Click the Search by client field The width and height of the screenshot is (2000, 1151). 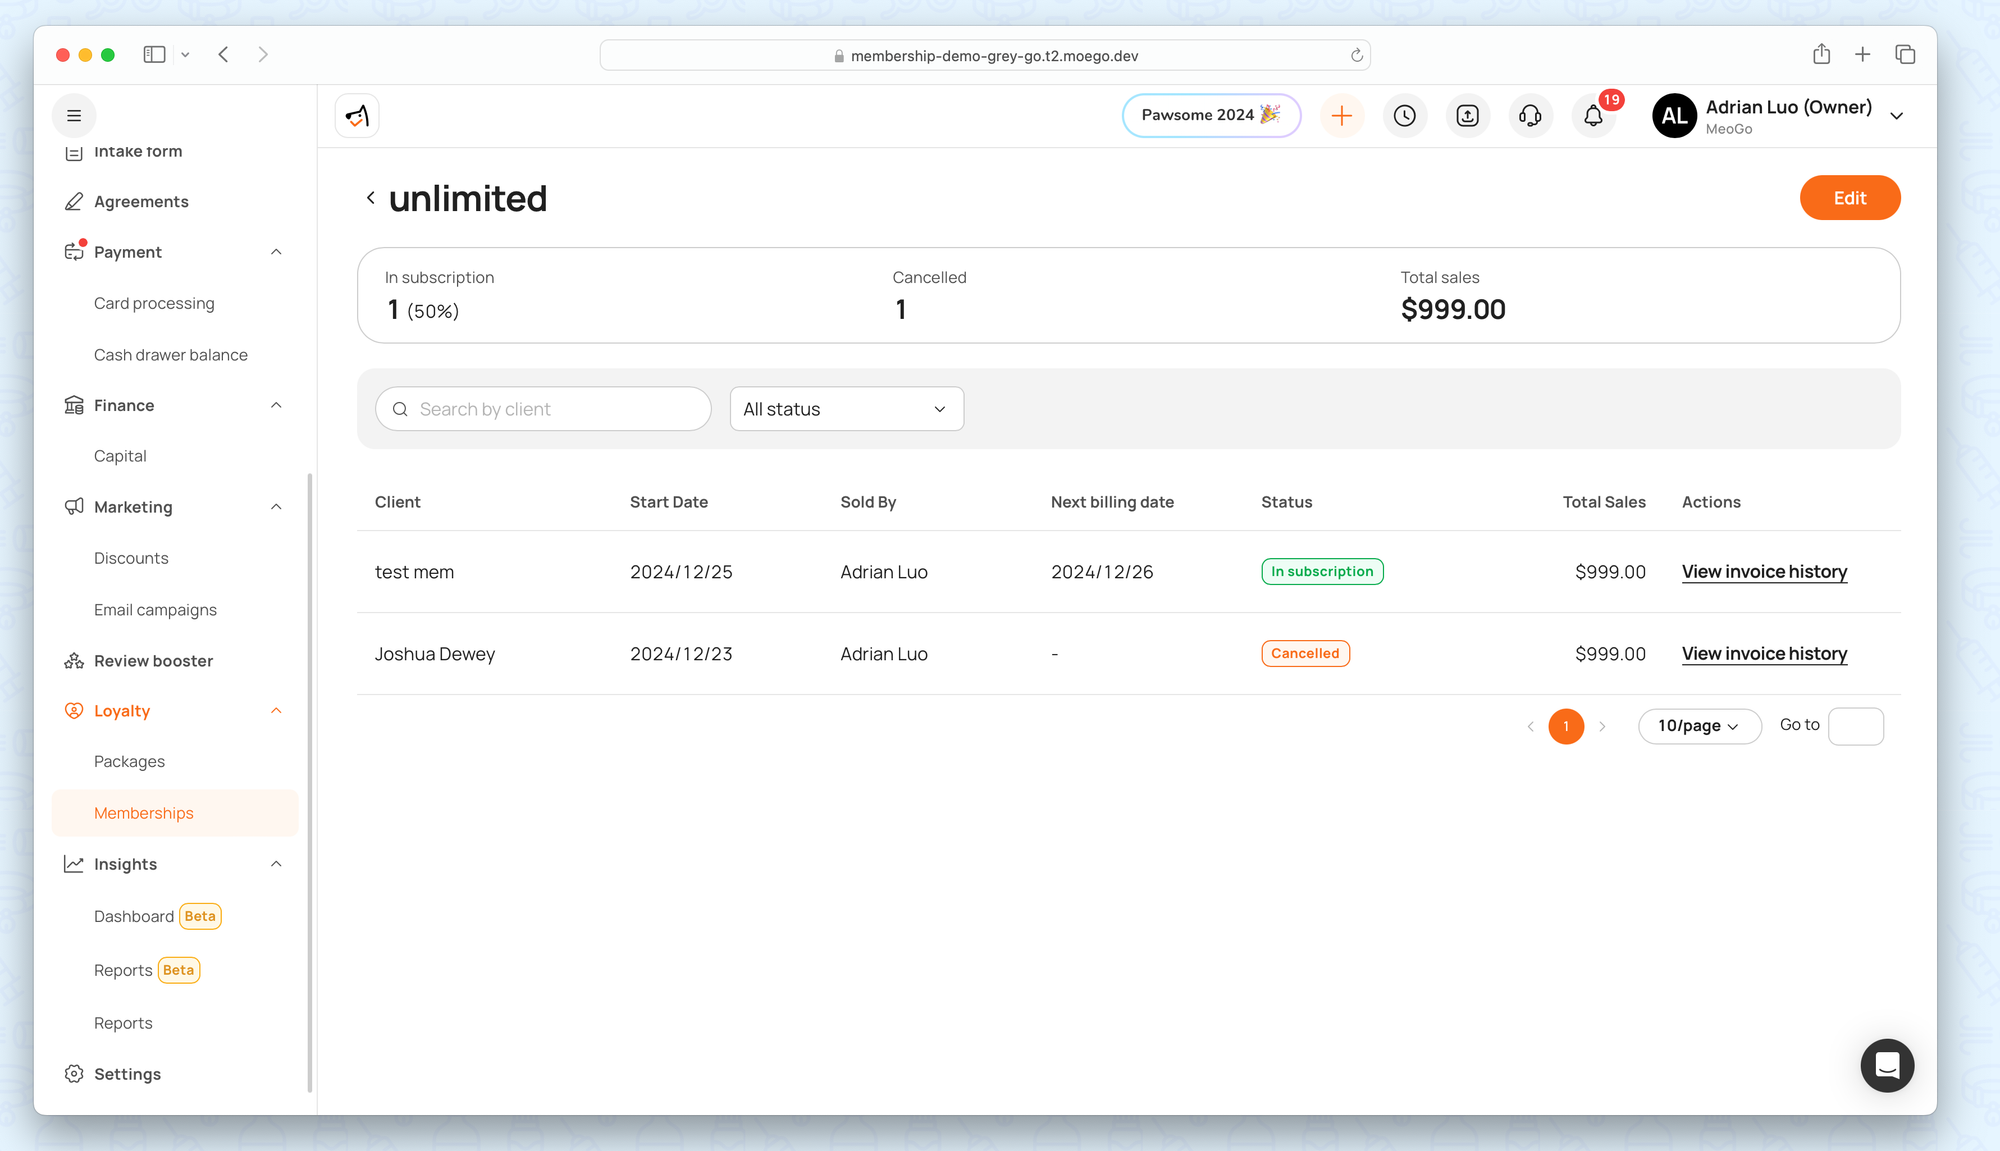[x=543, y=409]
